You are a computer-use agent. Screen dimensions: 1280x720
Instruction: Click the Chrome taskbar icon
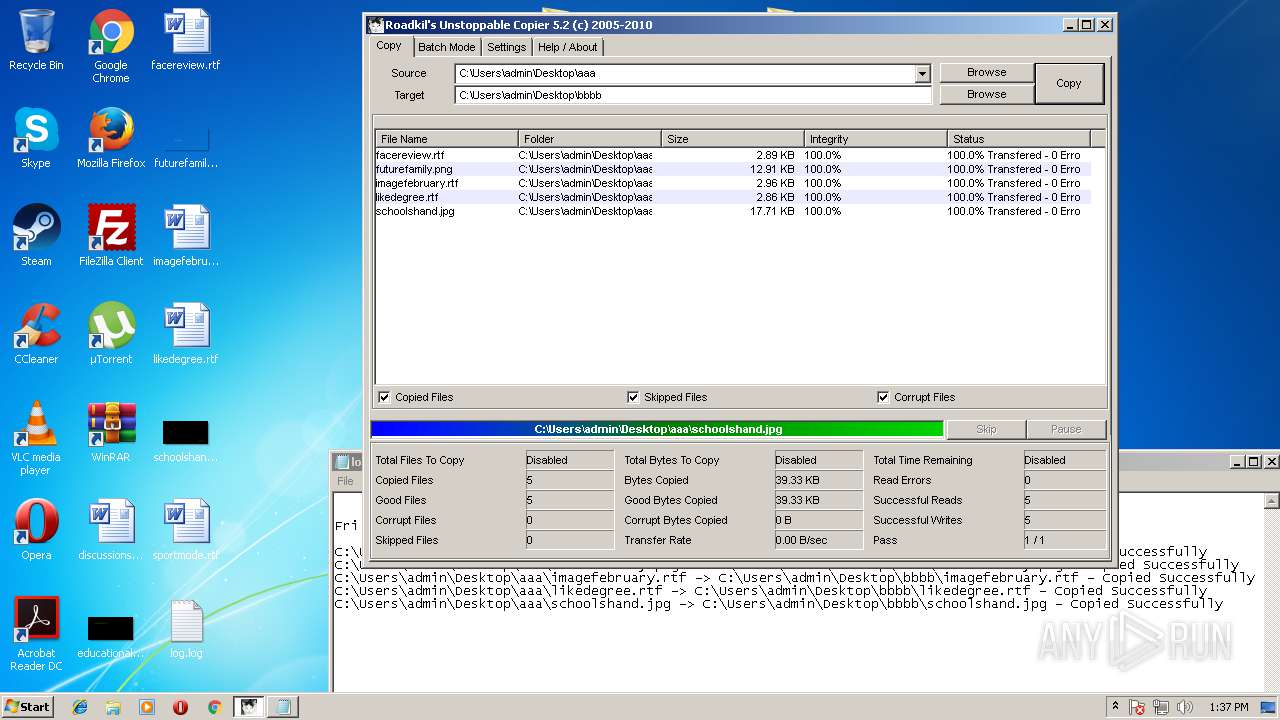pyautogui.click(x=214, y=707)
